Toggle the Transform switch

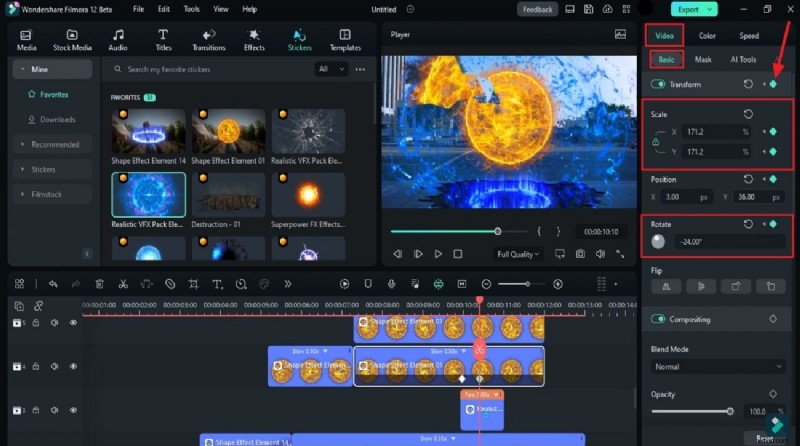pos(658,84)
